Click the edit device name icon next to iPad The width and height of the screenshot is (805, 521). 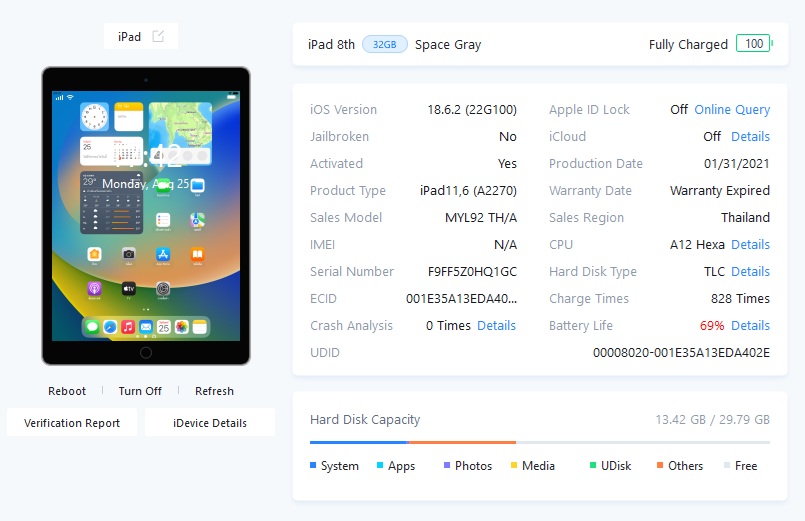(x=158, y=36)
